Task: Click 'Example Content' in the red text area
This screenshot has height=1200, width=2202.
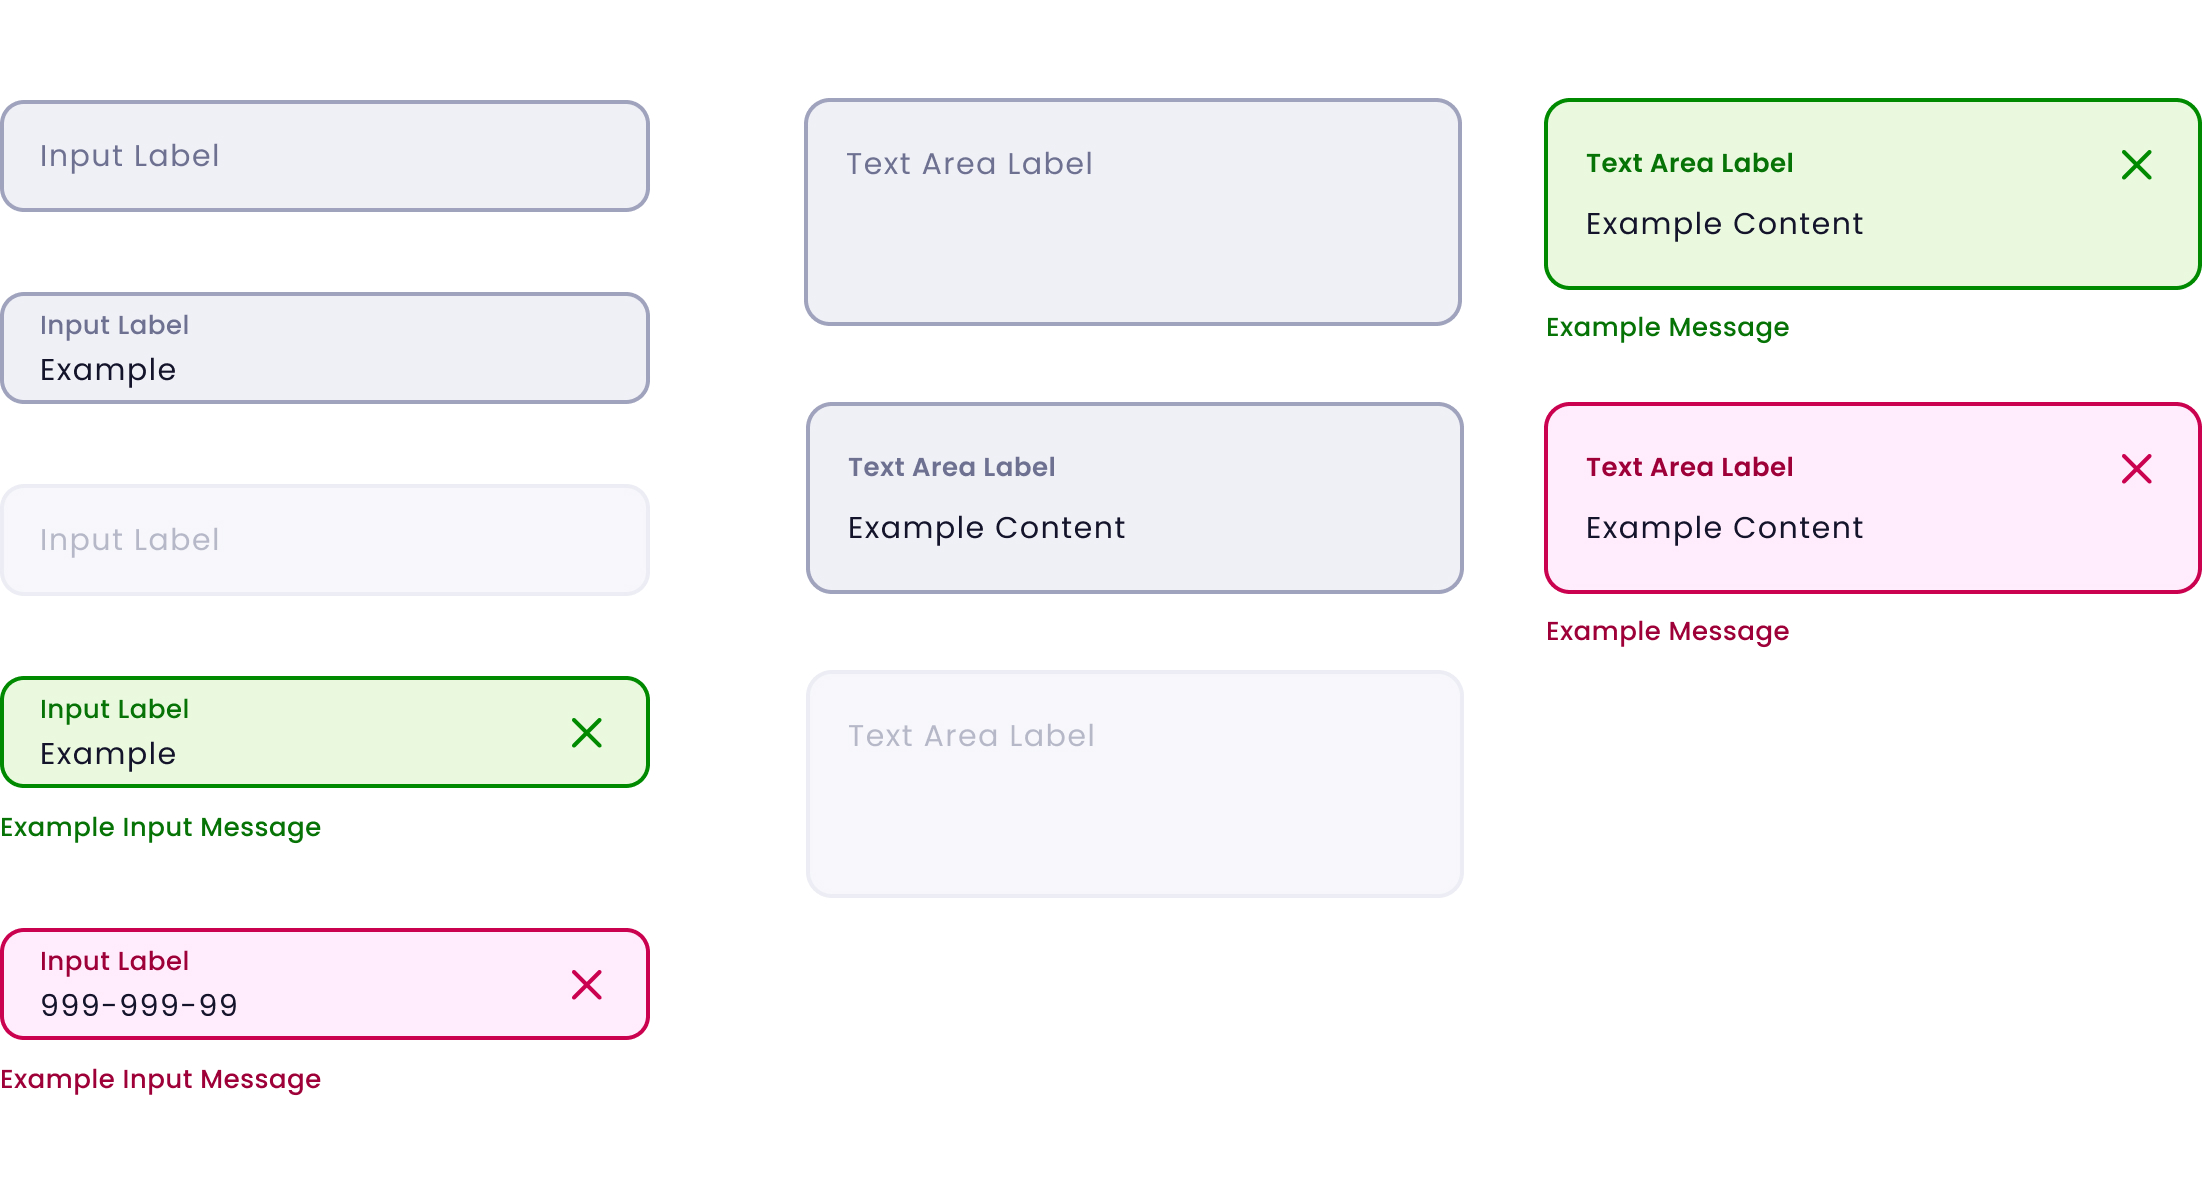Action: [x=1724, y=528]
